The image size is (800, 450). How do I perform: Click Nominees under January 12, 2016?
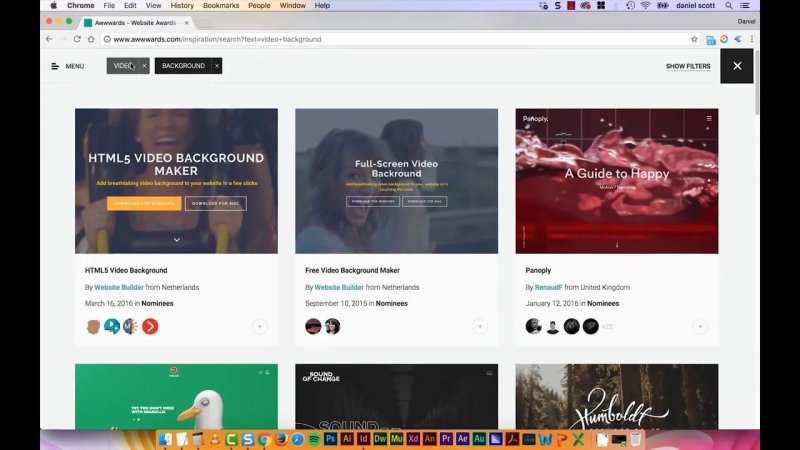tap(603, 303)
